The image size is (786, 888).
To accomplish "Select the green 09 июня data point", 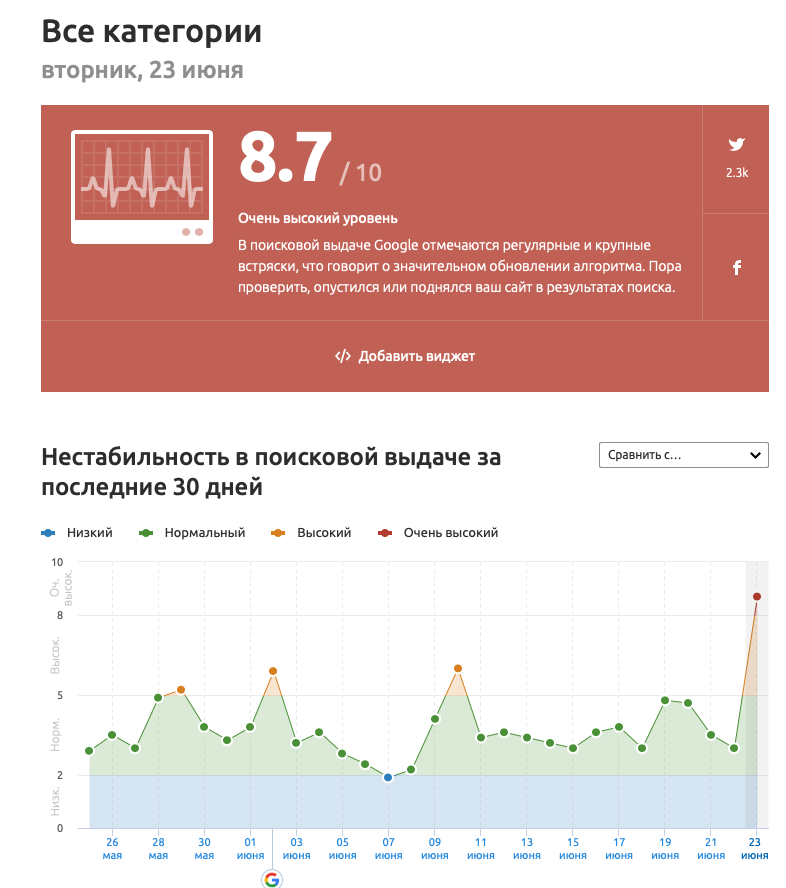I will point(435,719).
